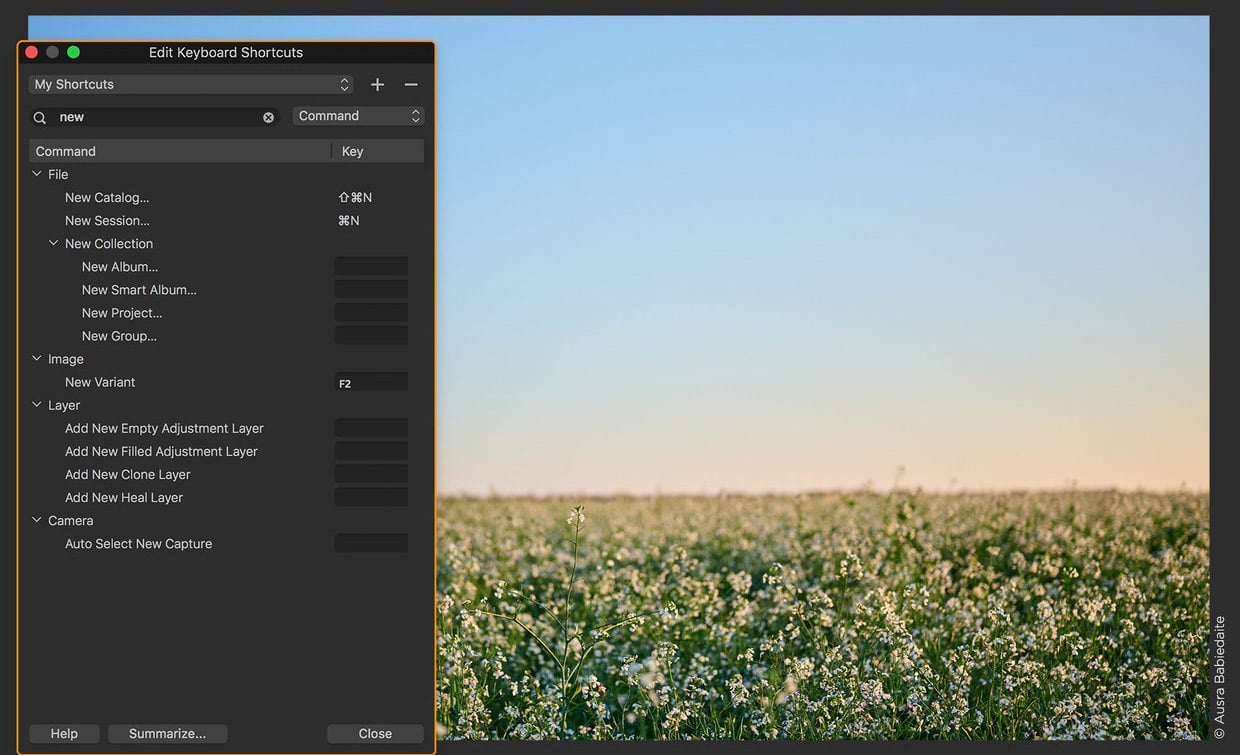1240x755 pixels.
Task: Click the key field for New Album...
Action: pos(371,267)
